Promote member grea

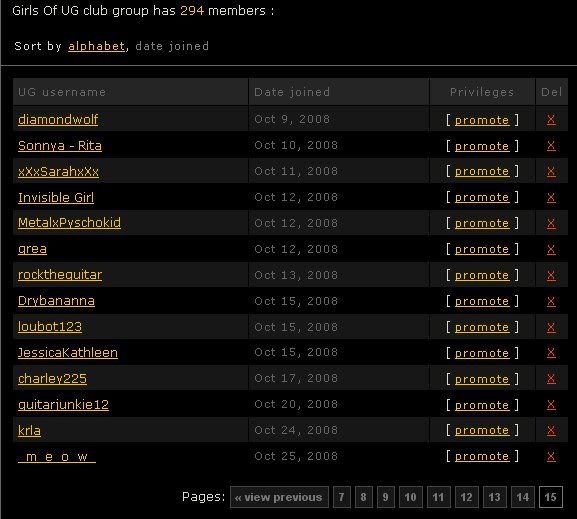click(x=482, y=250)
